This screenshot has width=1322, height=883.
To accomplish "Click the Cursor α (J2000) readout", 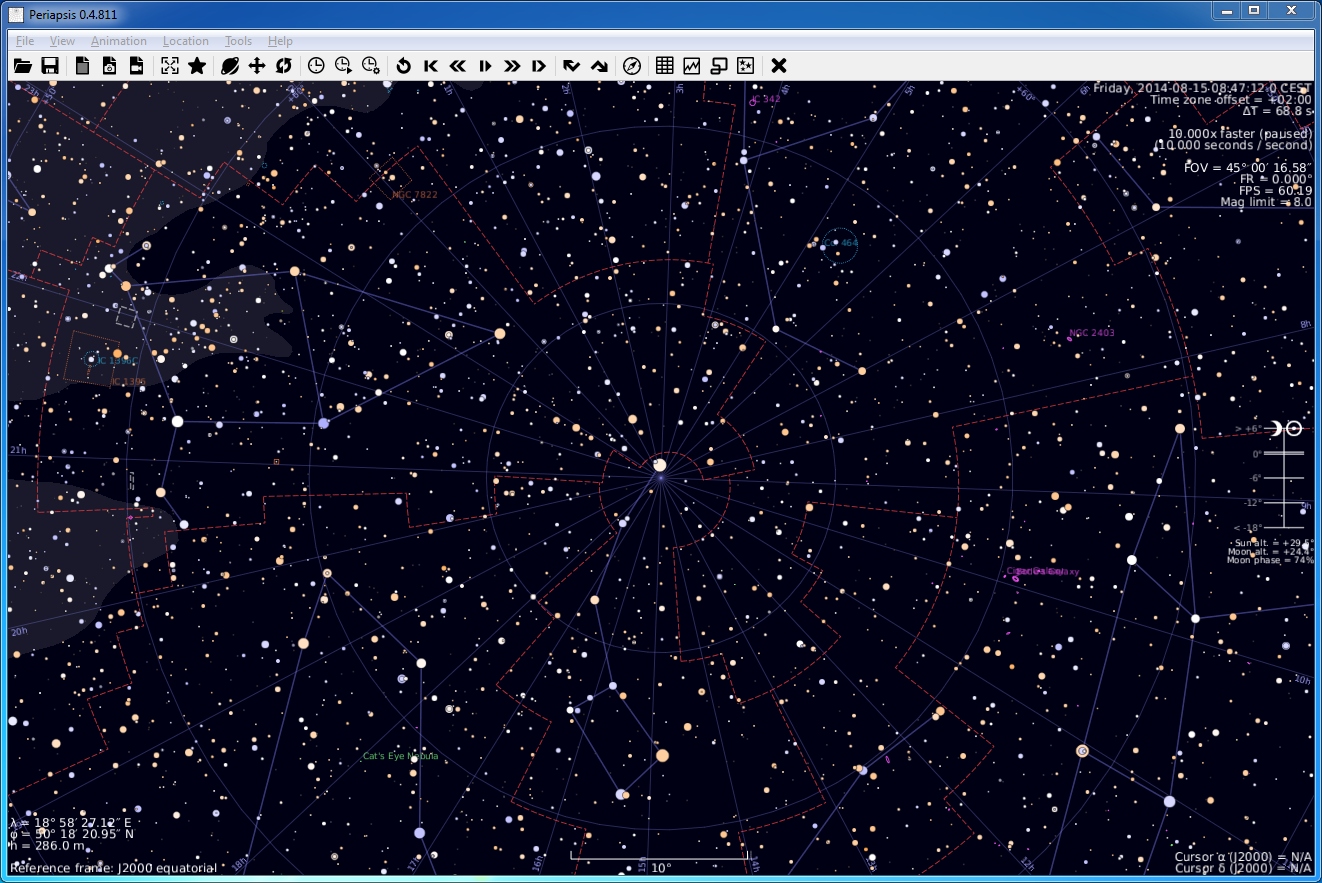I will click(1244, 857).
